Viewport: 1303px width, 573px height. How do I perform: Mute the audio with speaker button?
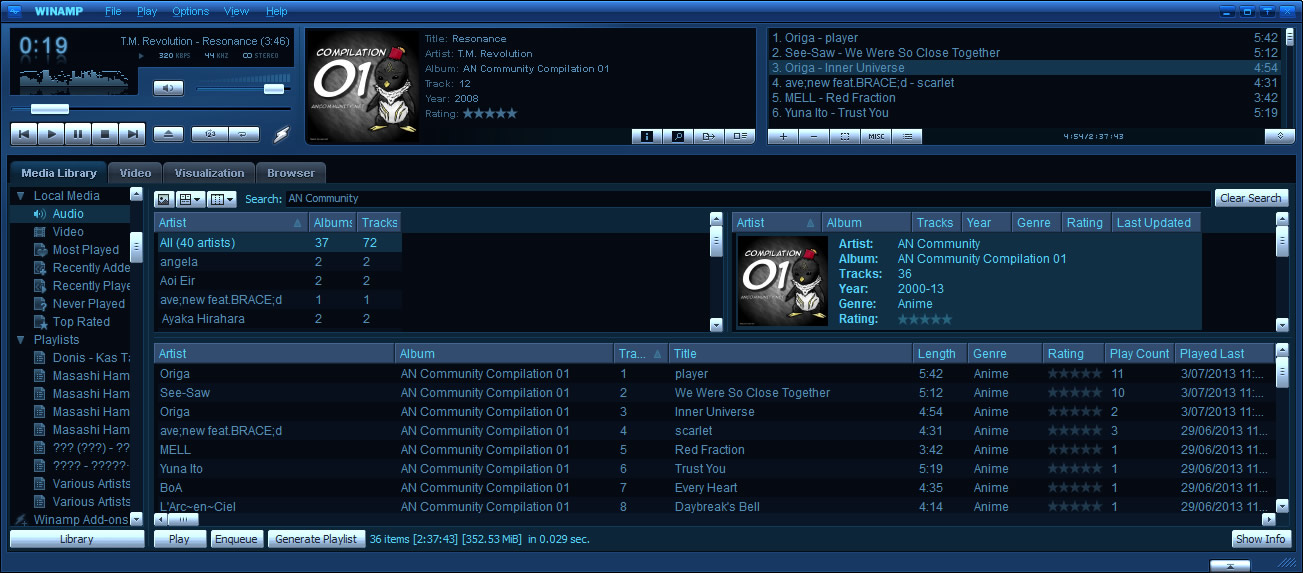click(168, 88)
